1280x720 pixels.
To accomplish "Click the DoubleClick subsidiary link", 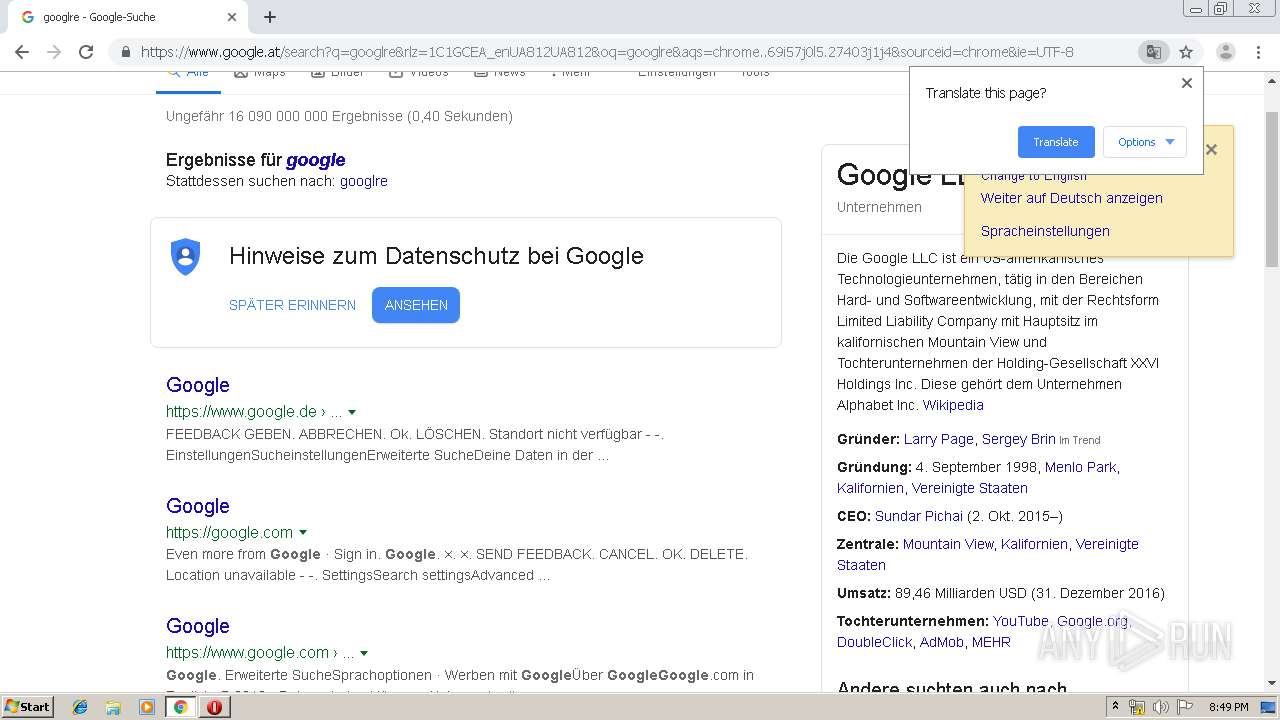I will [875, 642].
